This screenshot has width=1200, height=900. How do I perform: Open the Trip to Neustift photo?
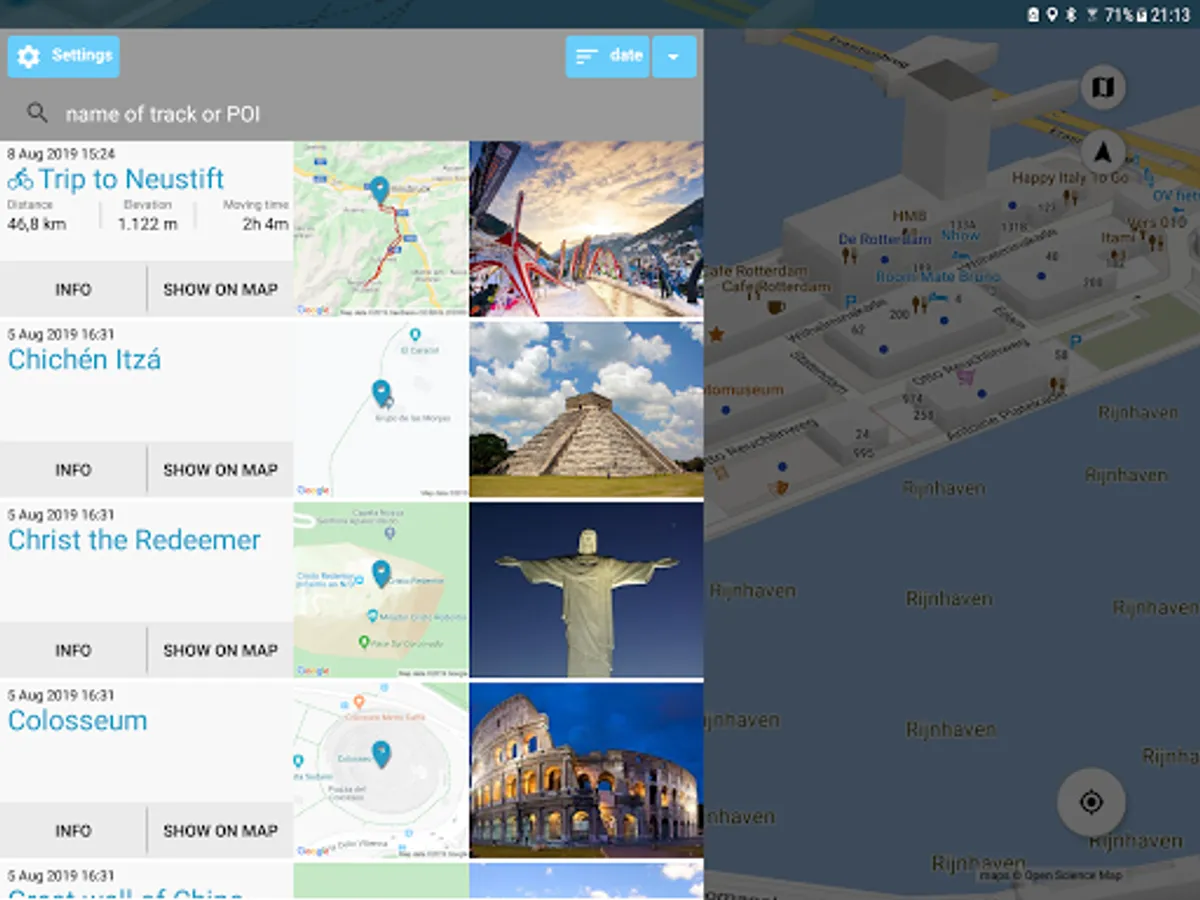[586, 229]
